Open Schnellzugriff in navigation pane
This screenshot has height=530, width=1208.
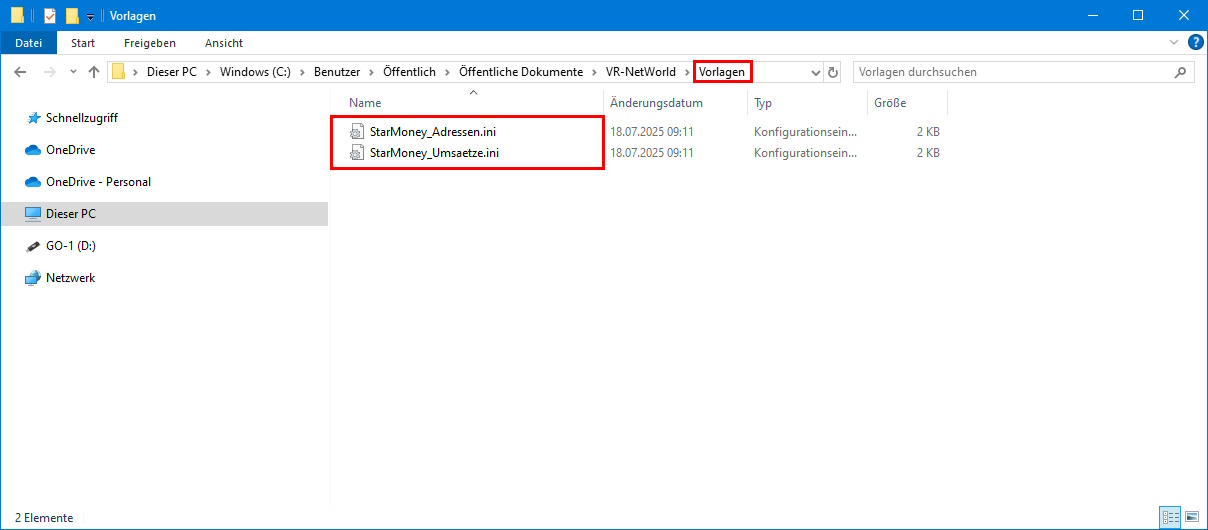[x=82, y=118]
